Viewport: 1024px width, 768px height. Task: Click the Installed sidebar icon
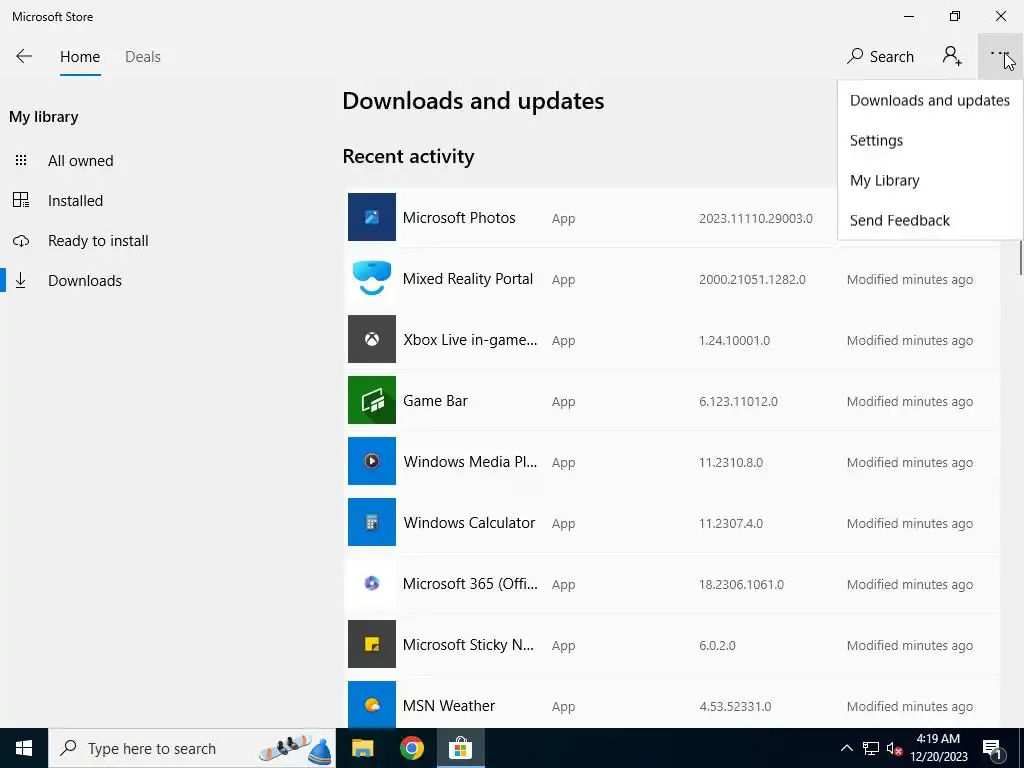pos(21,200)
